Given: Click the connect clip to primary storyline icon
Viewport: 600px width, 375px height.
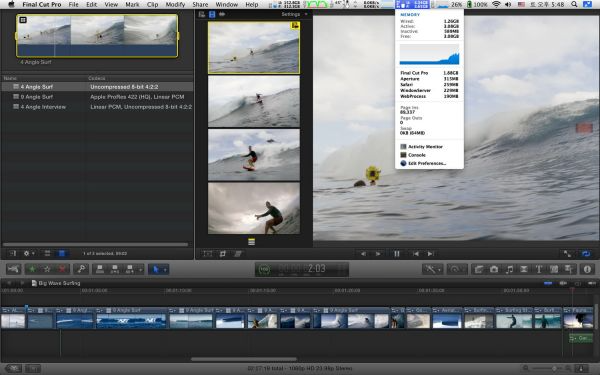Looking at the screenshot, I should [x=100, y=269].
